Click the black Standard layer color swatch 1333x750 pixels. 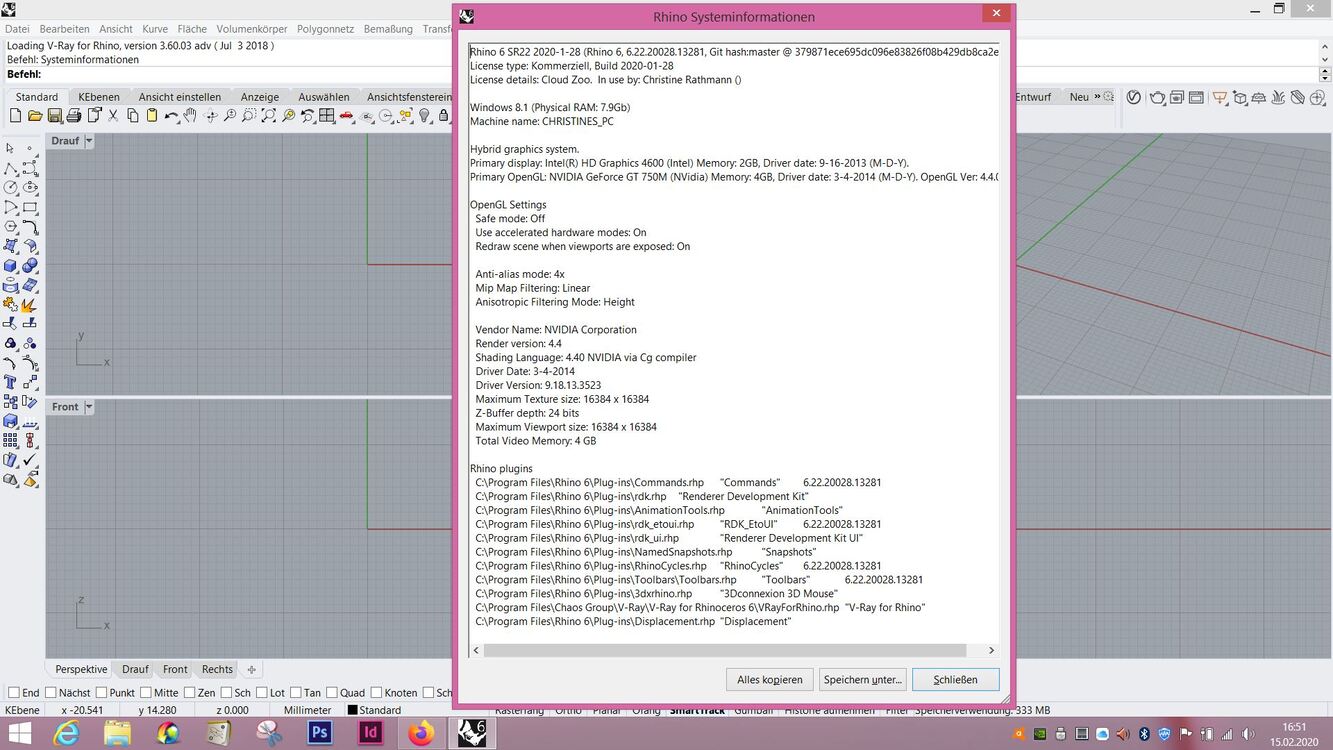click(352, 710)
